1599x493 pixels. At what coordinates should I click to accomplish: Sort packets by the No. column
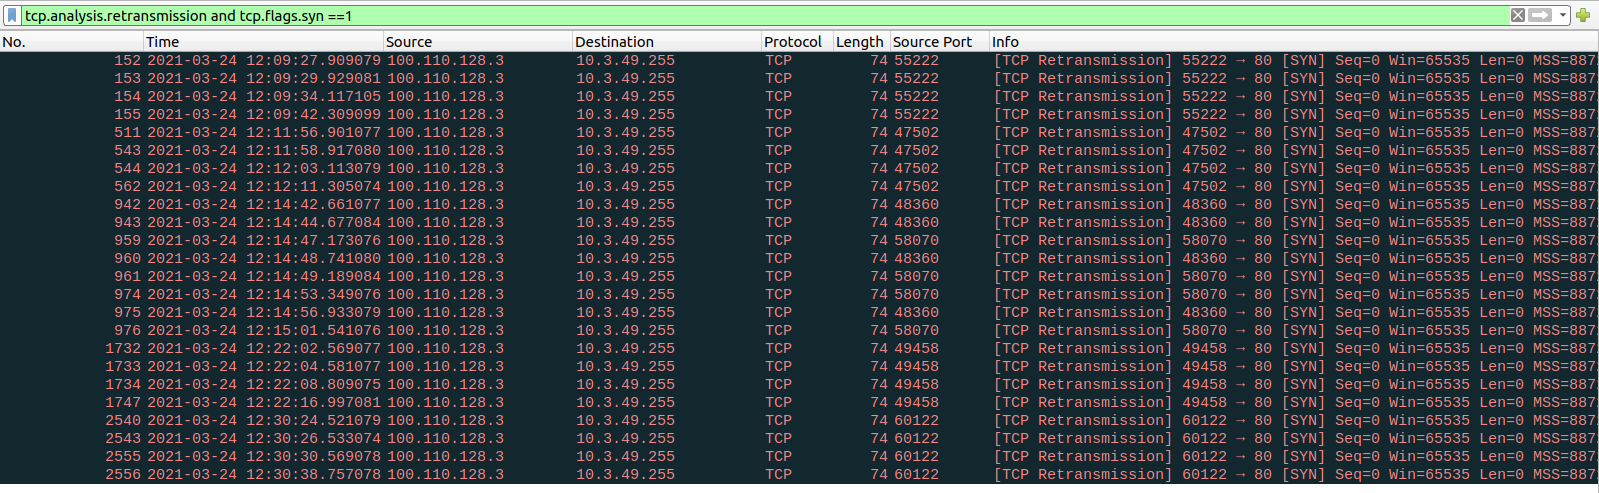point(70,42)
